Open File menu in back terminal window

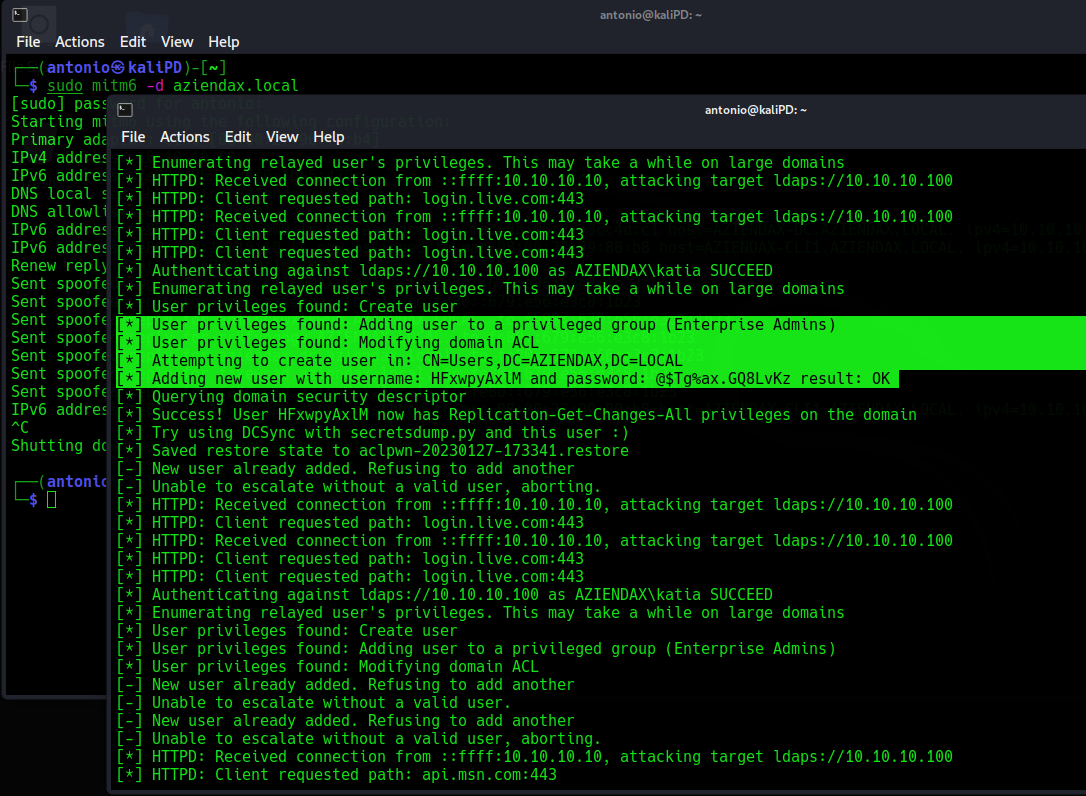coord(28,42)
